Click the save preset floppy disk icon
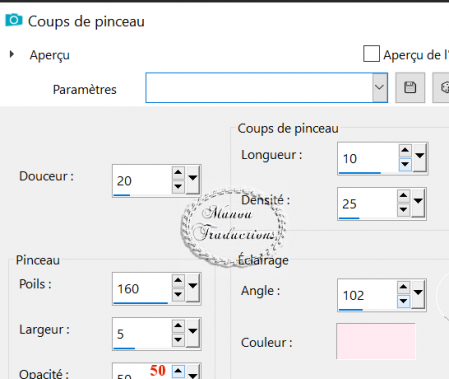This screenshot has height=379, width=449. click(x=410, y=88)
